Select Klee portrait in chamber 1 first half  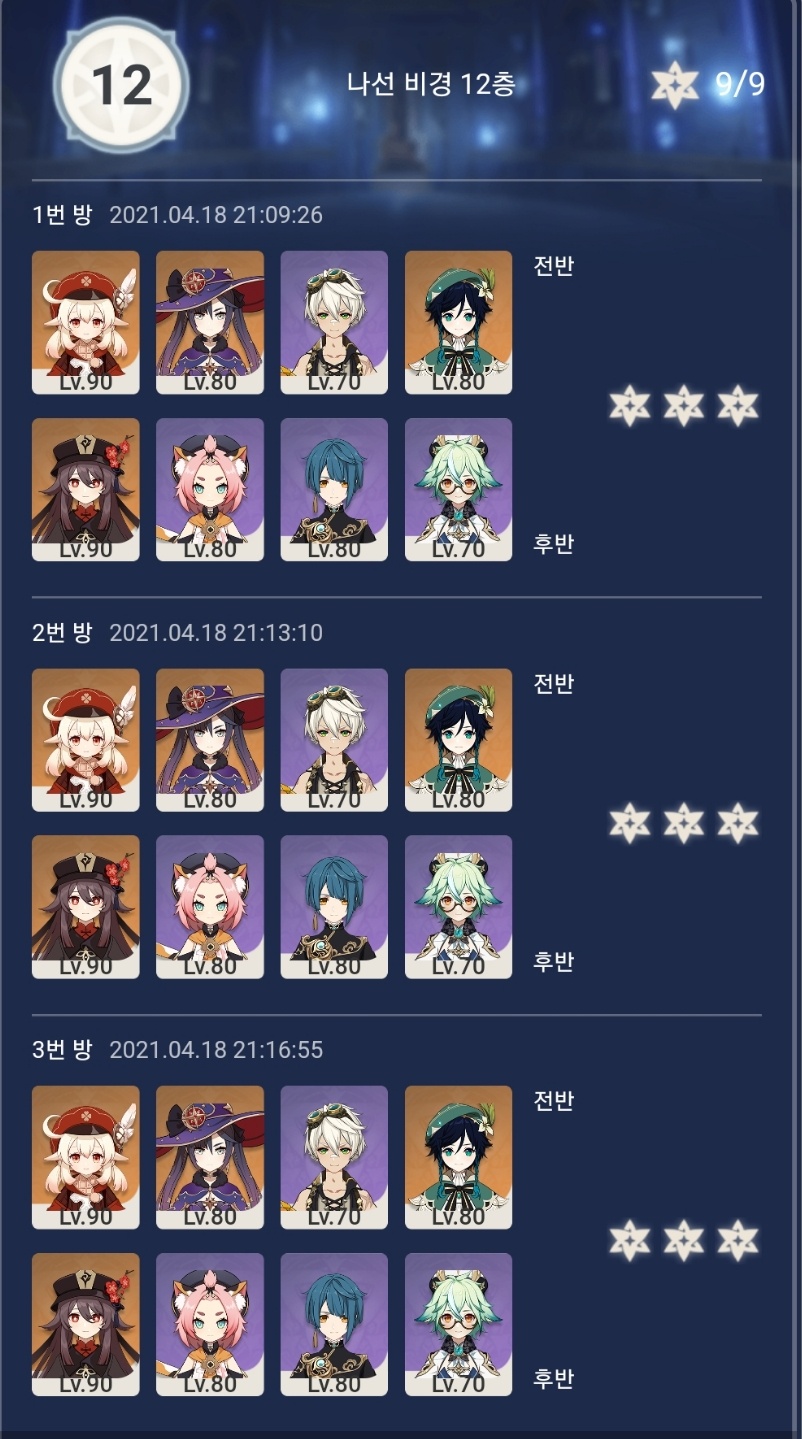86,322
